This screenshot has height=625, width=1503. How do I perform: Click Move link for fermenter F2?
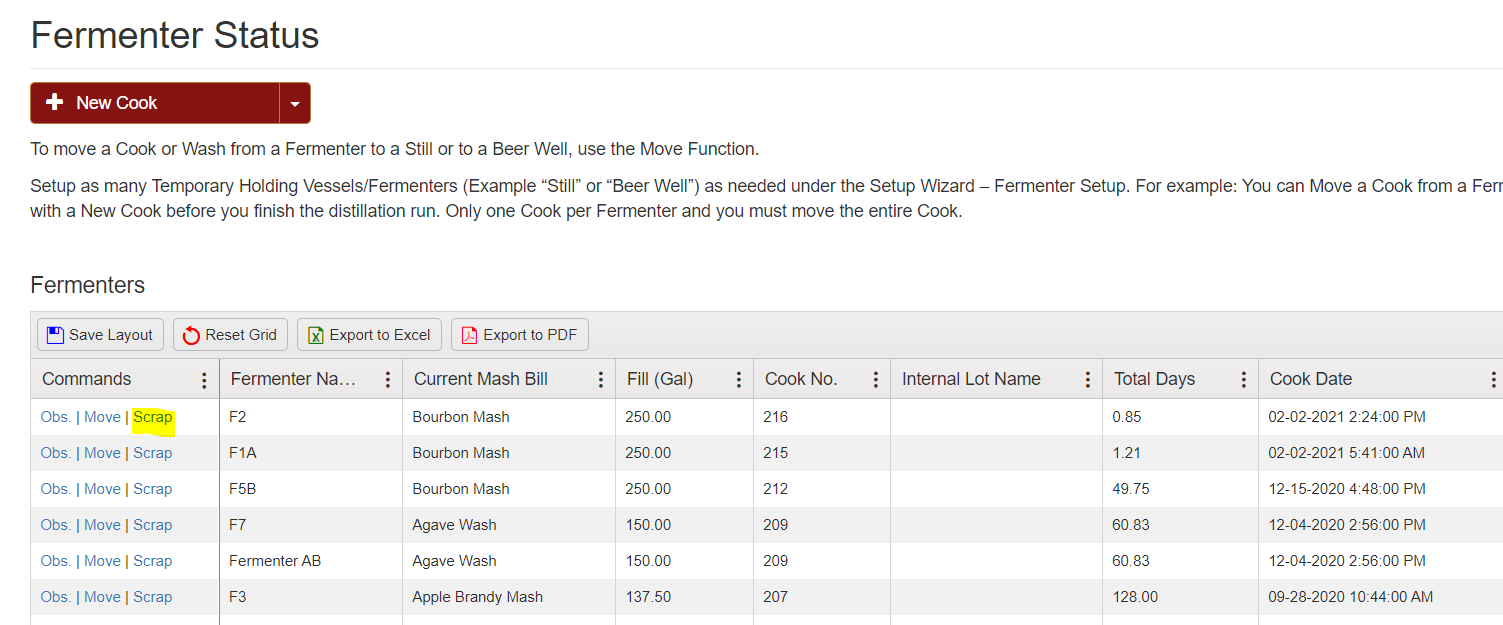pos(102,417)
